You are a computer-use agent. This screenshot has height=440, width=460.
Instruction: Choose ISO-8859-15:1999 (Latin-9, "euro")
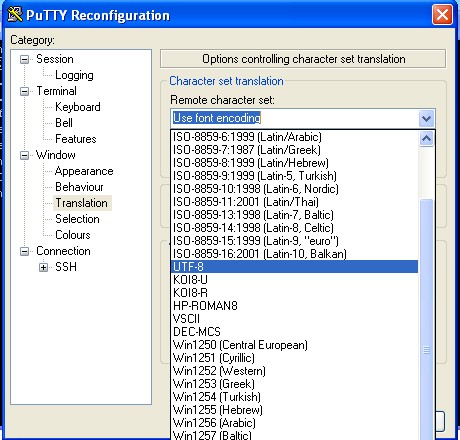(295, 241)
